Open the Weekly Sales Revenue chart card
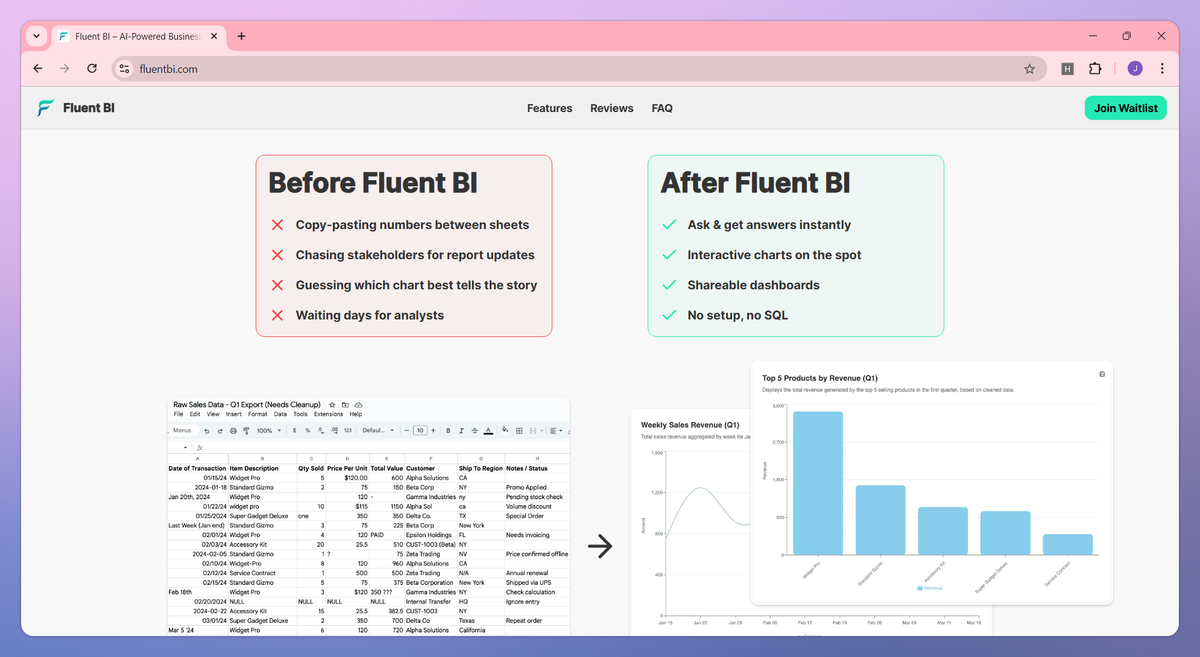 pos(690,521)
